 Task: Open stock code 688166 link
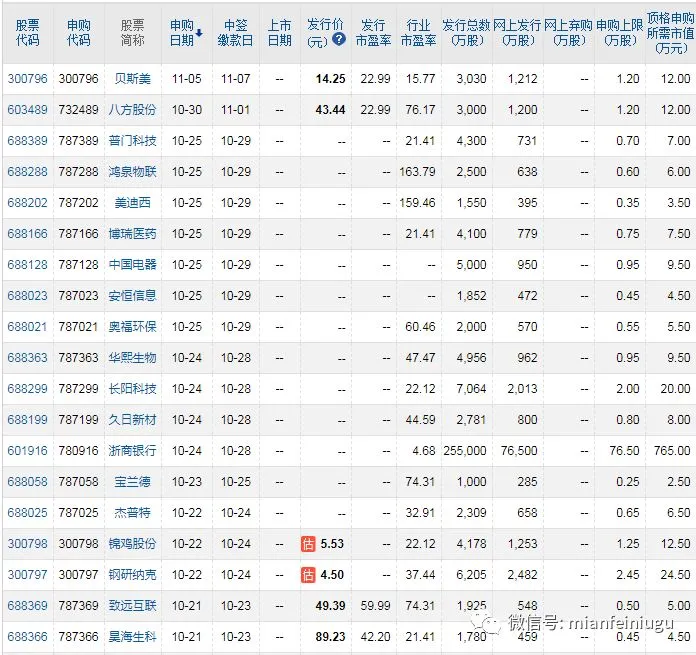click(27, 234)
